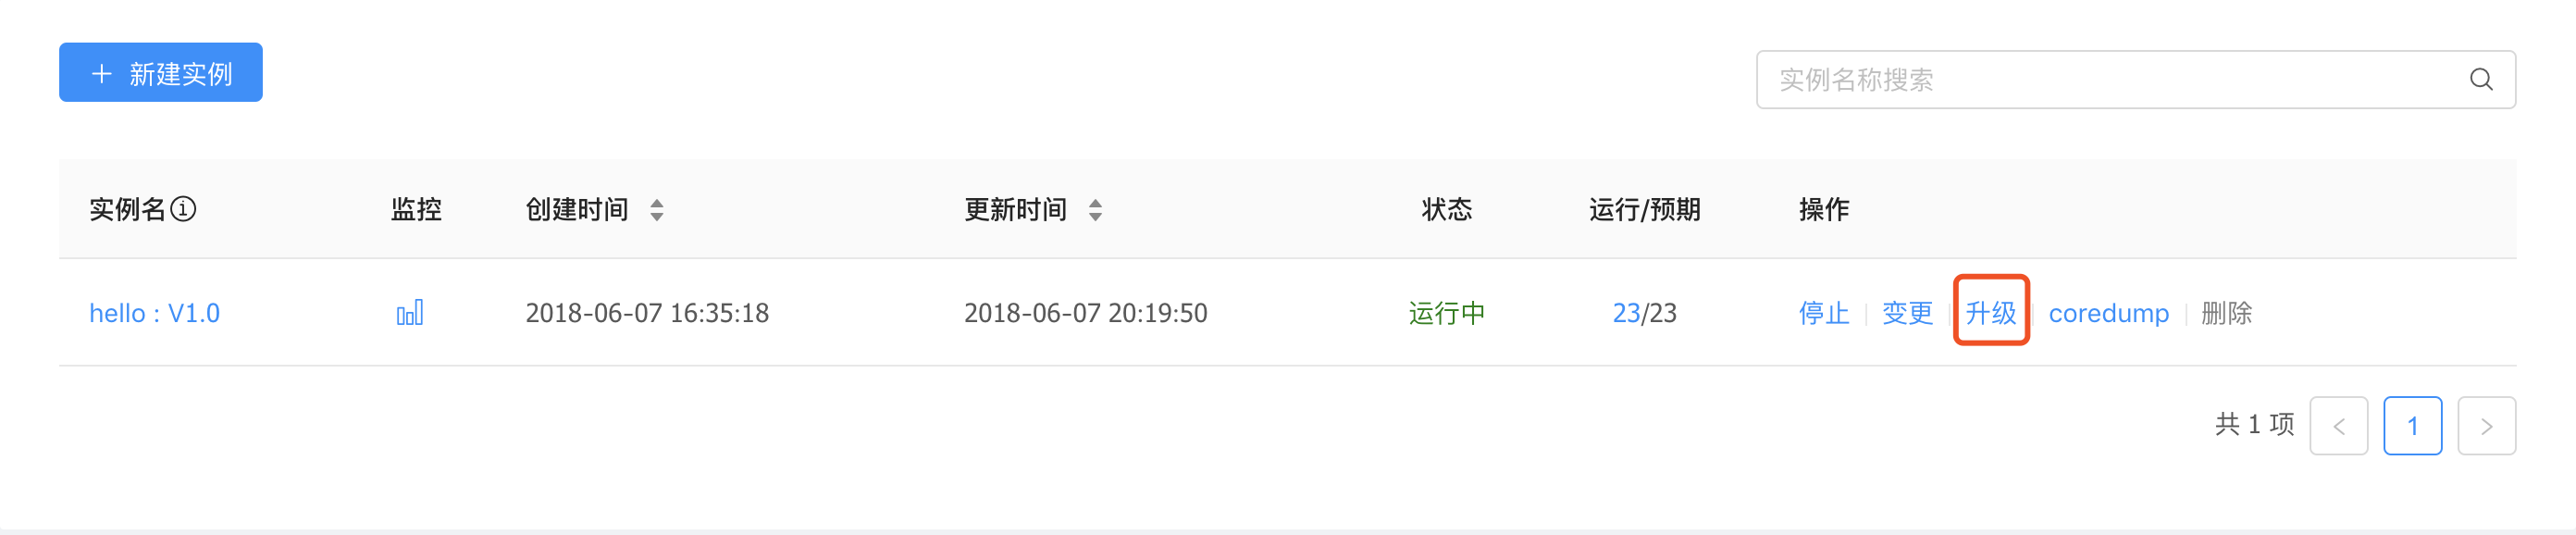
Task: Open the hello : V1.0 instance
Action: (x=155, y=313)
